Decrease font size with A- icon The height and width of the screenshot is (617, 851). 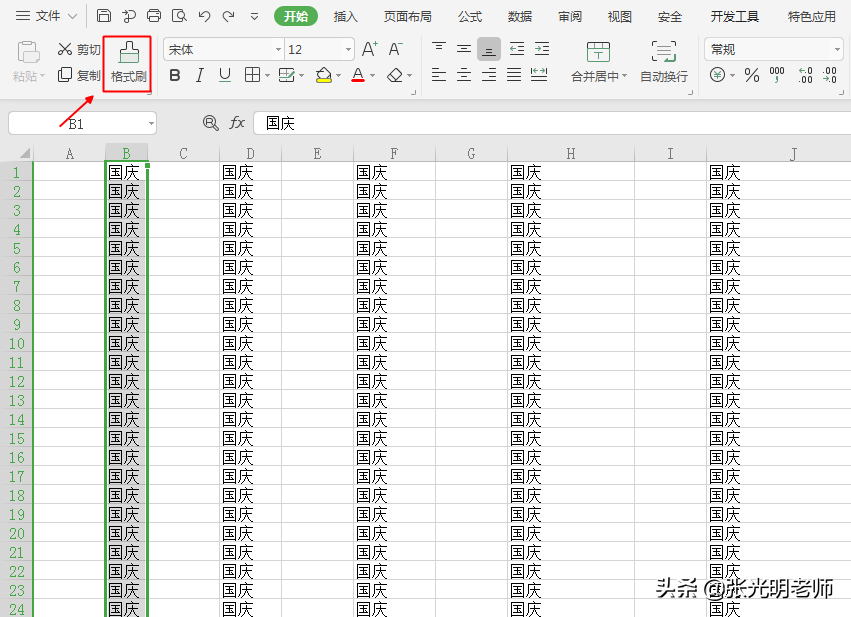click(396, 49)
